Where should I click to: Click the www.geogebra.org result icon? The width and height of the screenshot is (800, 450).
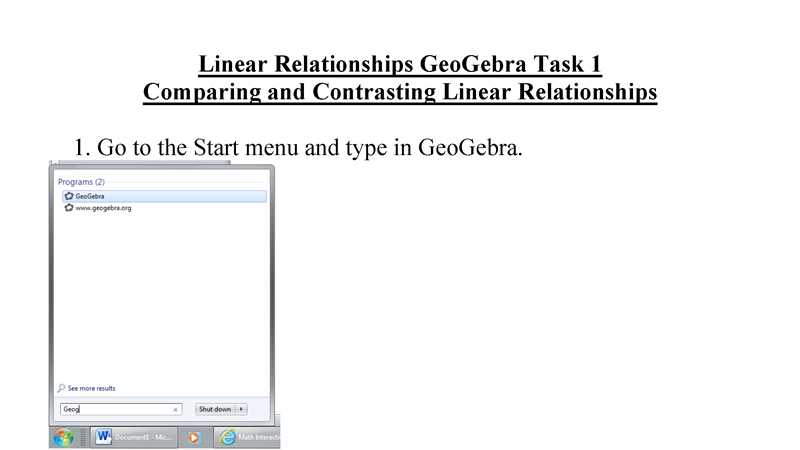point(69,208)
